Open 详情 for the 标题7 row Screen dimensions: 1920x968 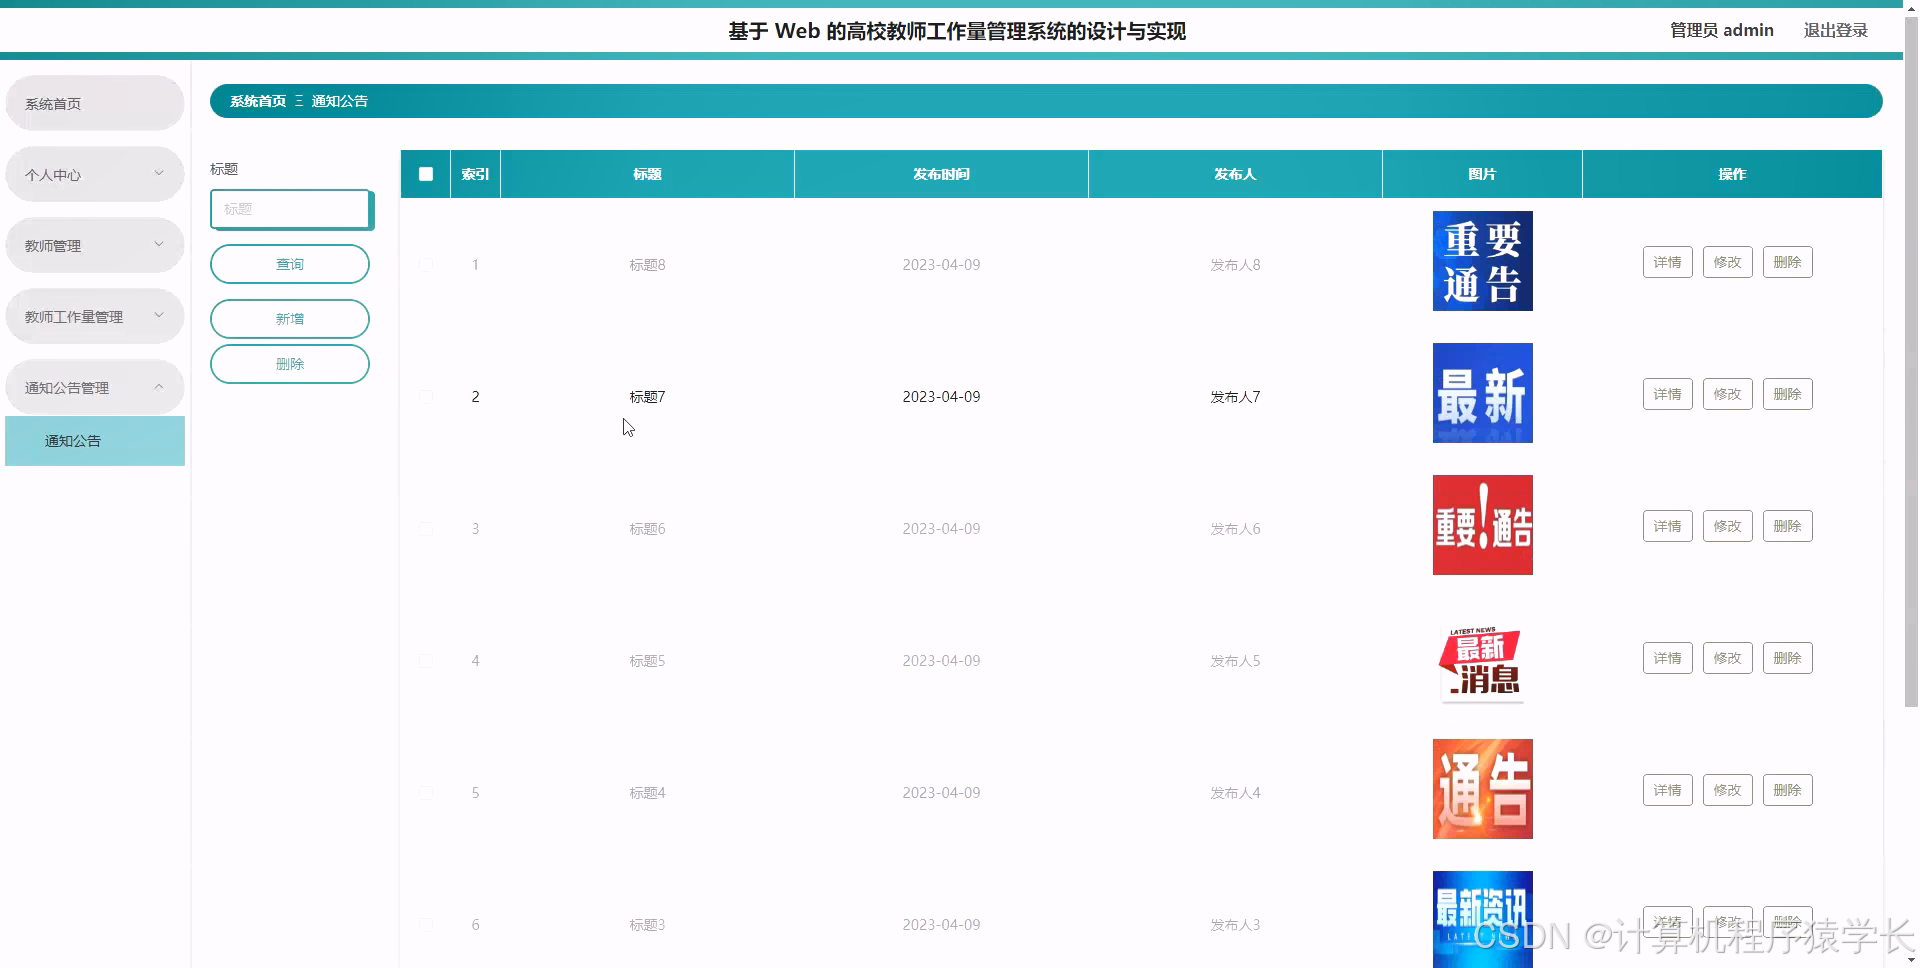pyautogui.click(x=1666, y=393)
